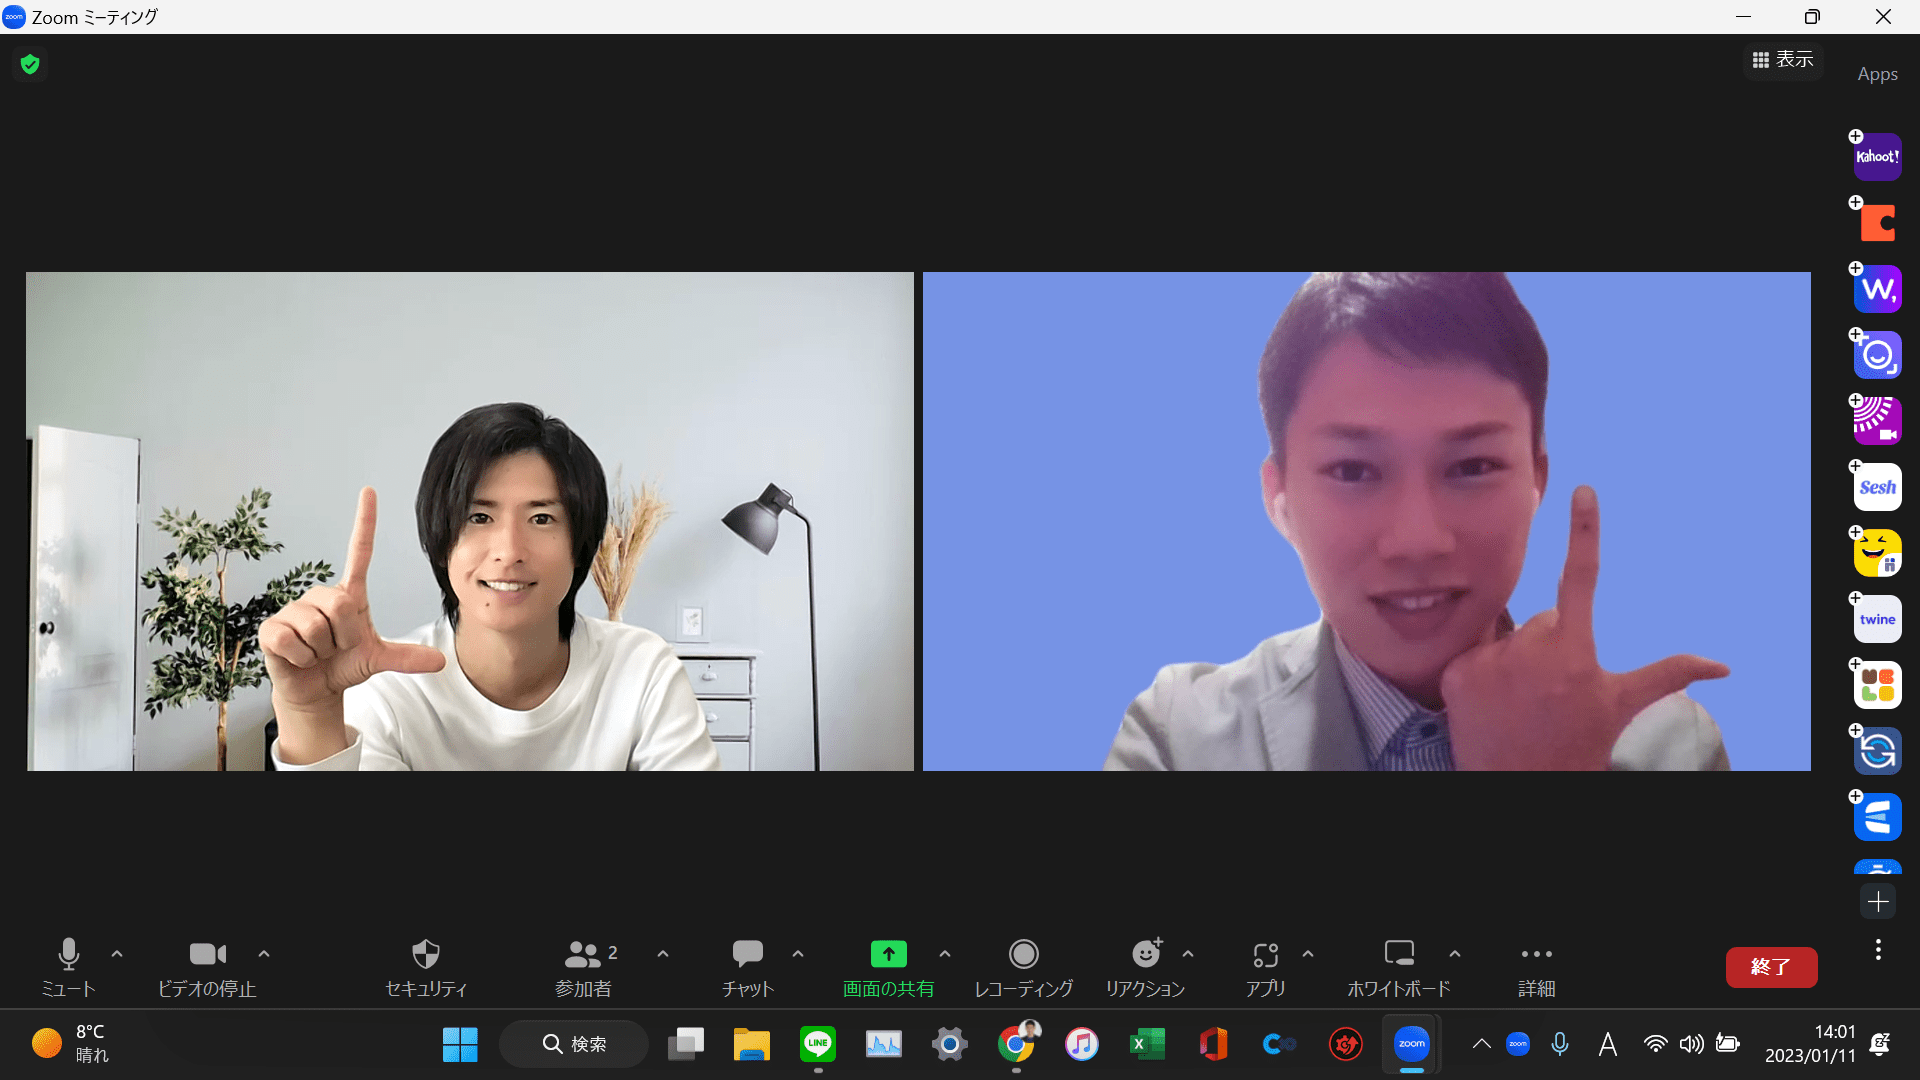Image resolution: width=1920 pixels, height=1080 pixels.
Task: Open the twine app in sidebar
Action: click(1877, 619)
